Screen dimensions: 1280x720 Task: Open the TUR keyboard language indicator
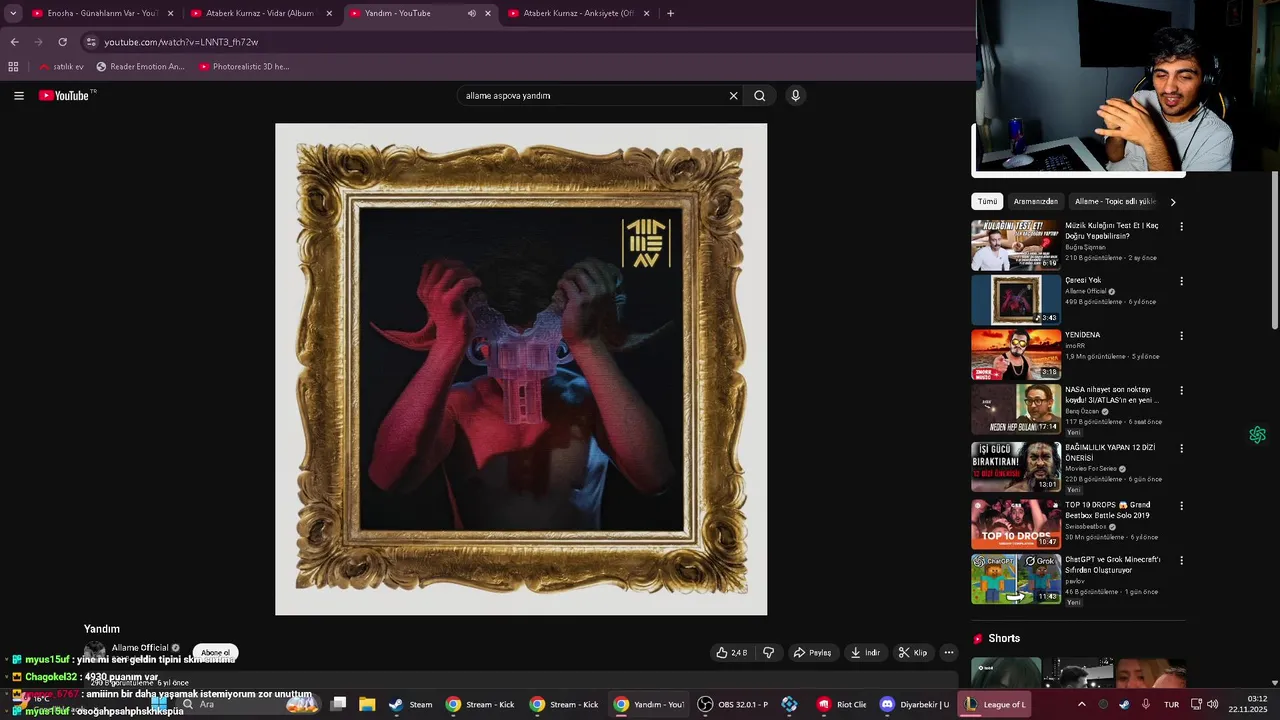(x=1171, y=704)
